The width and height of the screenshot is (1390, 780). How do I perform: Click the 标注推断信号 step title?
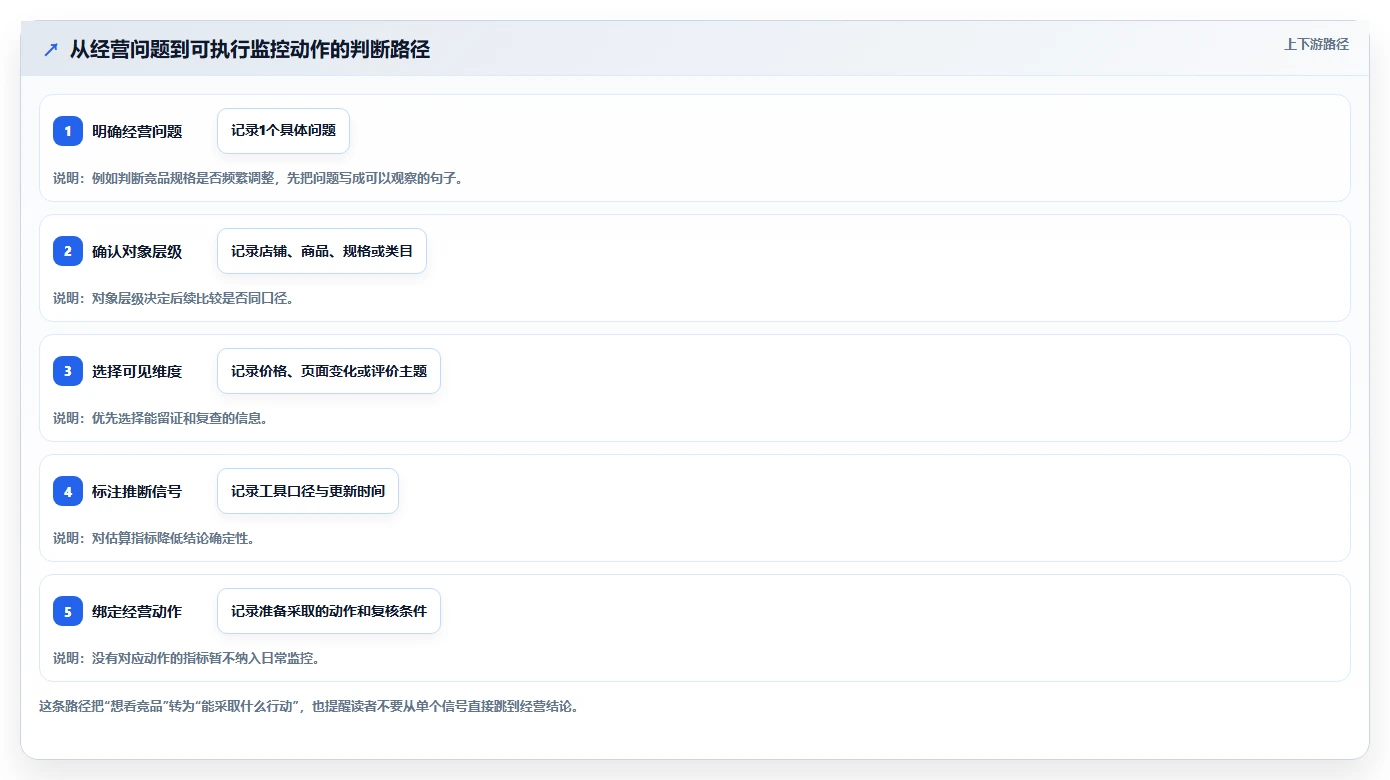pos(137,491)
